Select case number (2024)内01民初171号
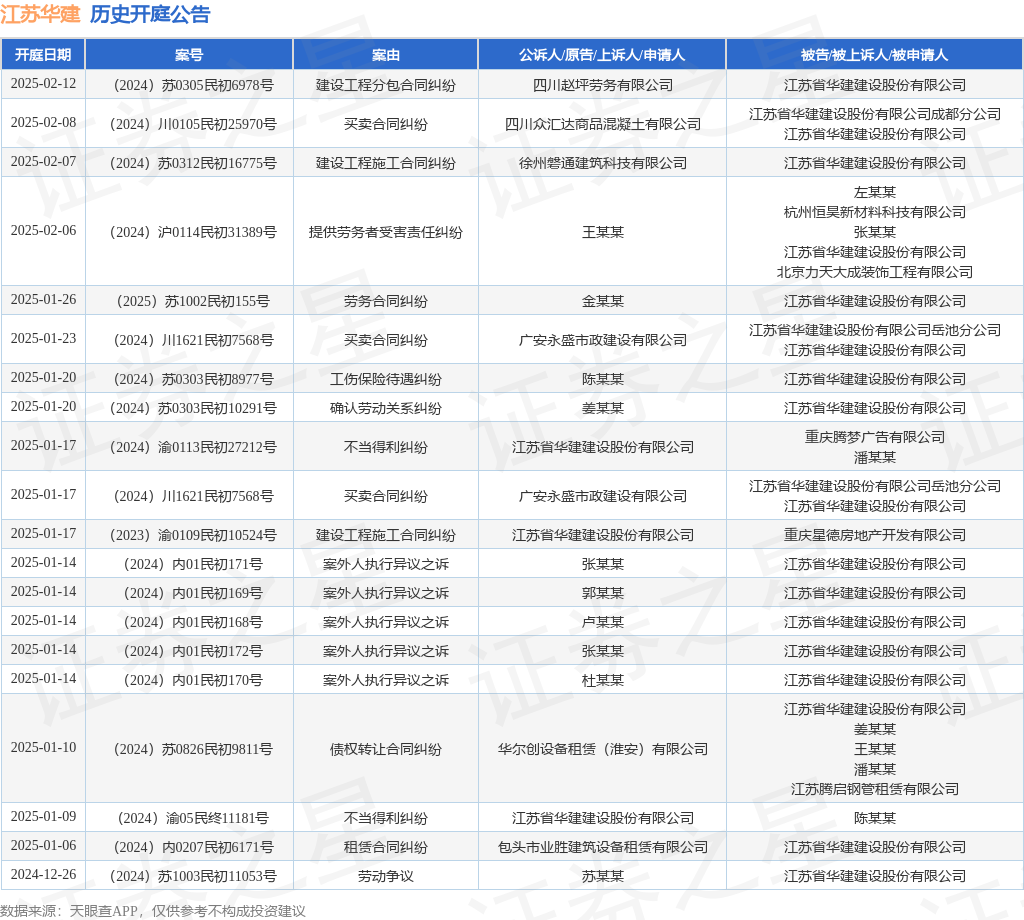Screen dimensions: 1024x920 [193, 564]
